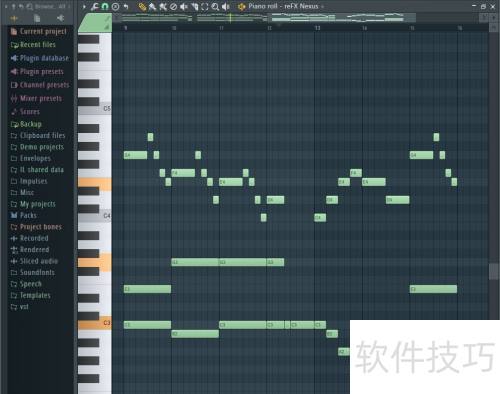Open the piano roll options menu arrow
This screenshot has width=500, height=394.
point(84,6)
